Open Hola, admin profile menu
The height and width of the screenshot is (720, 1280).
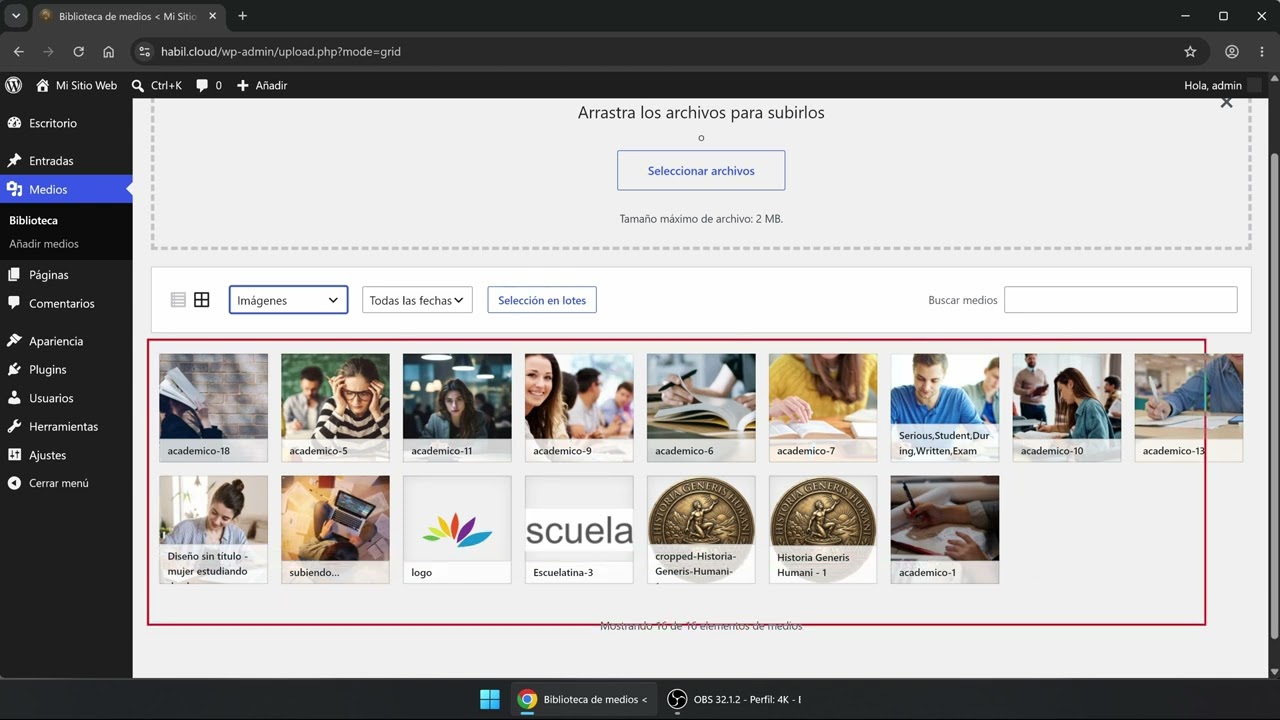pos(1222,86)
